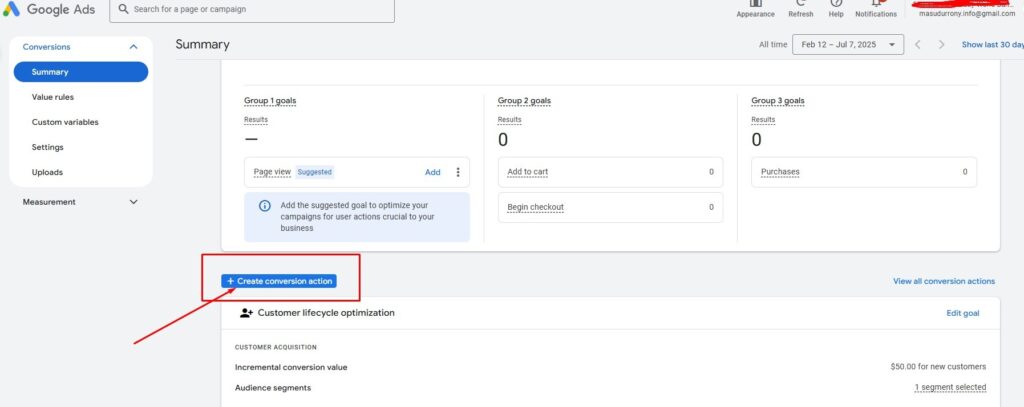Viewport: 1024px width, 407px height.
Task: Open Custom variables in the sidebar
Action: [65, 122]
